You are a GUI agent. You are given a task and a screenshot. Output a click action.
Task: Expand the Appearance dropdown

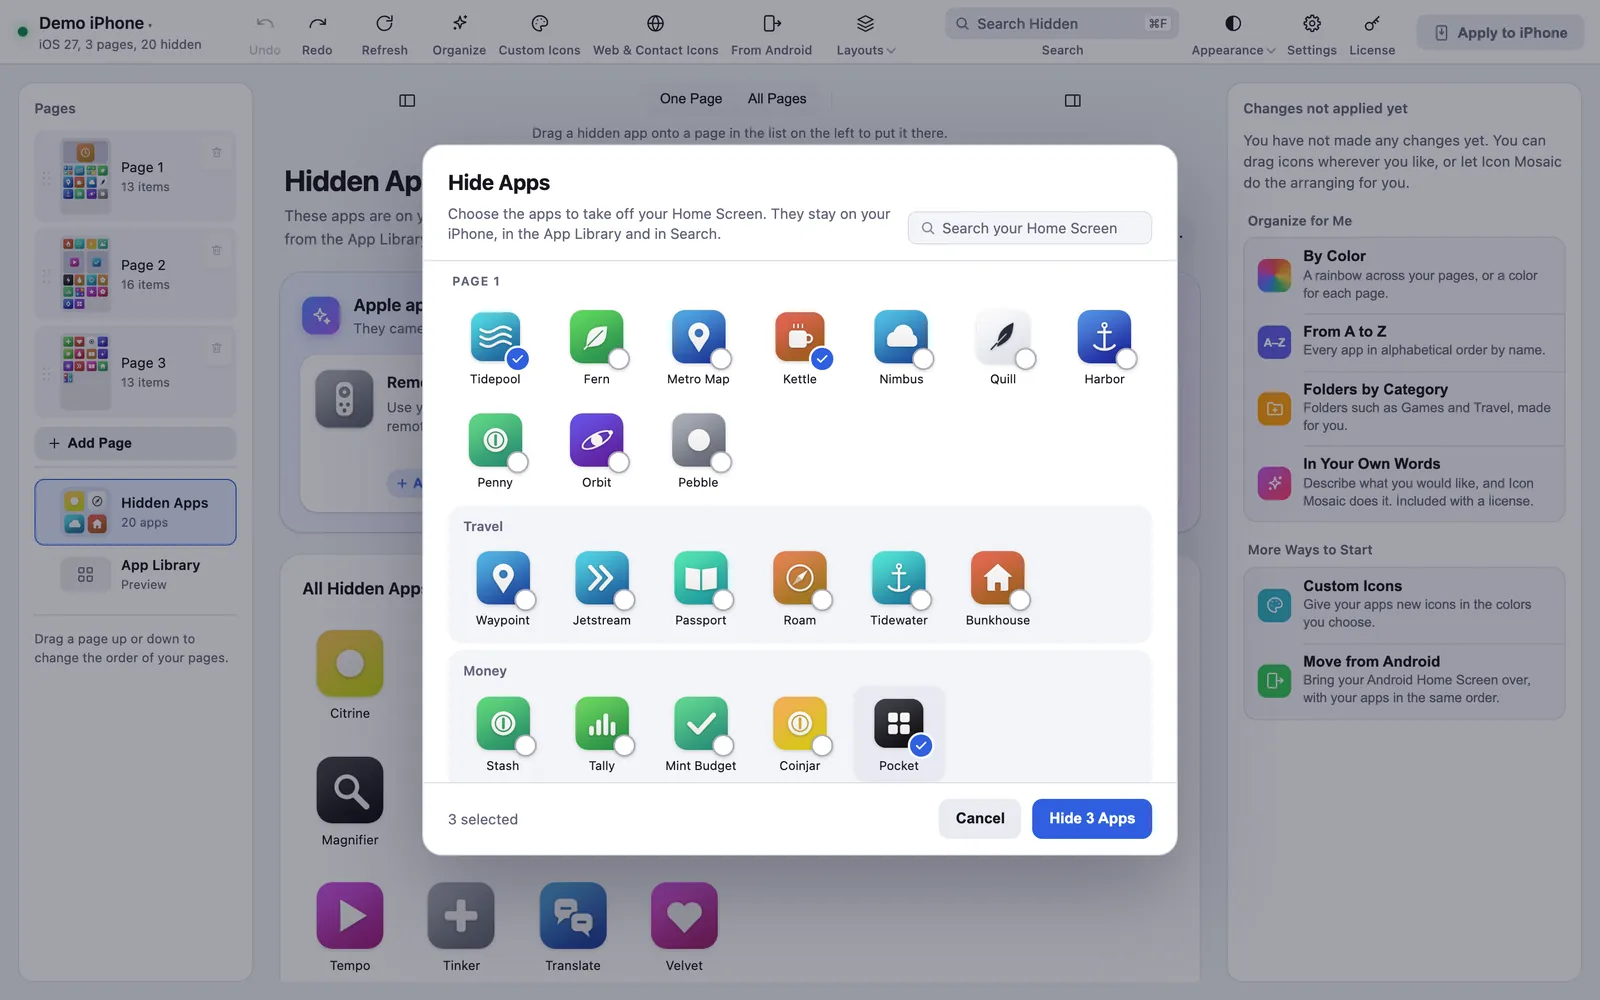point(1233,34)
